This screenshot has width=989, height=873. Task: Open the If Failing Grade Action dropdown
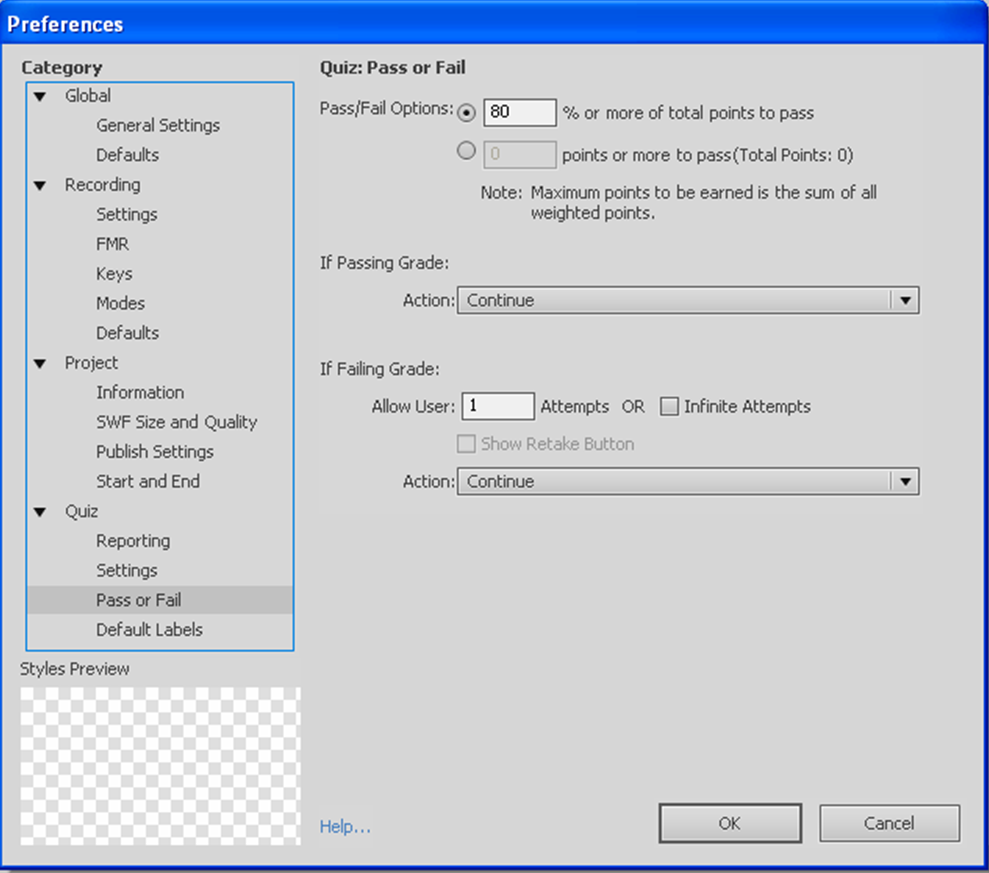905,481
